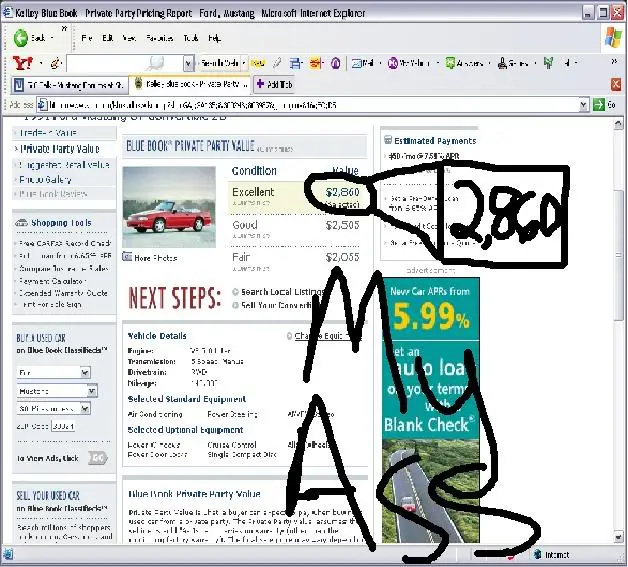628x567 pixels.
Task: Go to Trade-In Value page
Action: [48, 133]
